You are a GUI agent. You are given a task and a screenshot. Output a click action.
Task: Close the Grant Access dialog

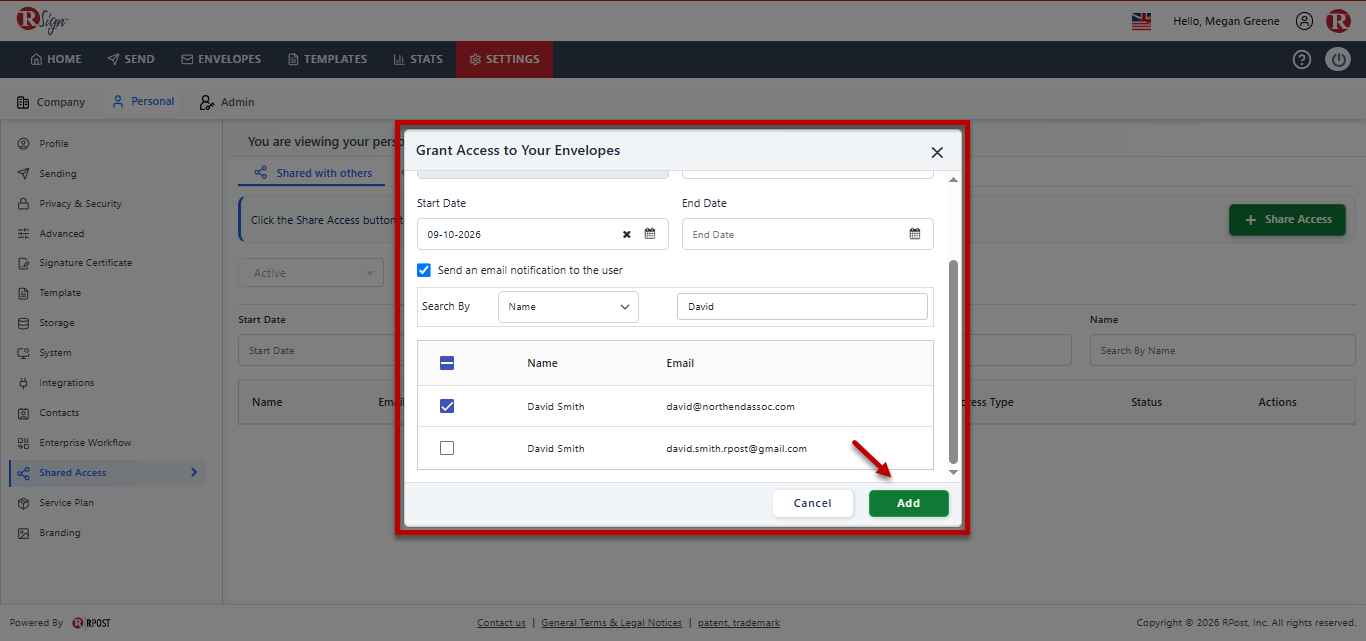tap(937, 152)
